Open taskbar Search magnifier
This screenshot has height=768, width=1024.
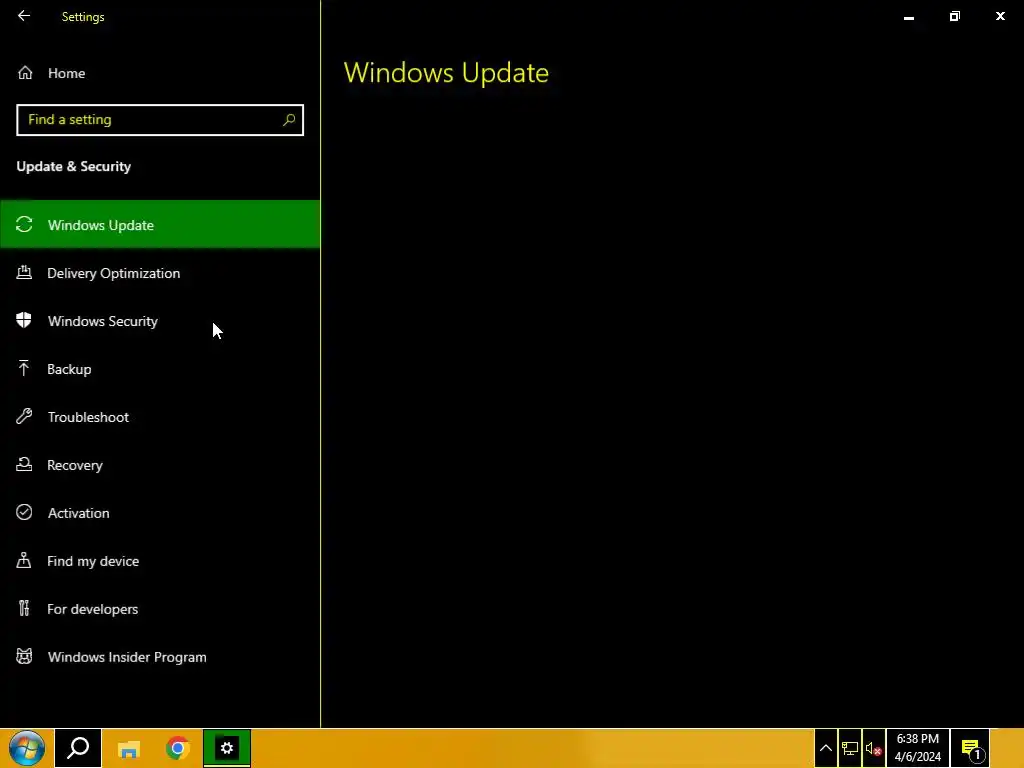pyautogui.click(x=78, y=748)
